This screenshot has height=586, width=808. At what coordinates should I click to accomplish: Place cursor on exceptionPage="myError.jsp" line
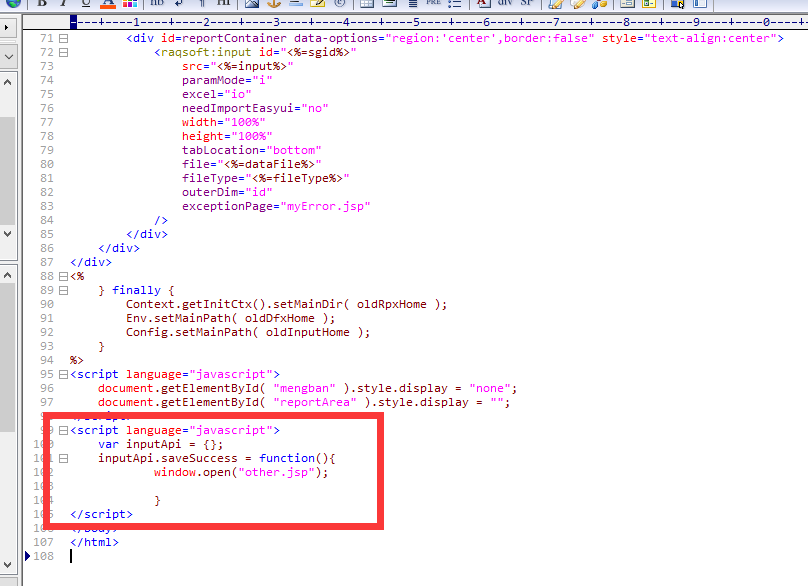coord(276,206)
